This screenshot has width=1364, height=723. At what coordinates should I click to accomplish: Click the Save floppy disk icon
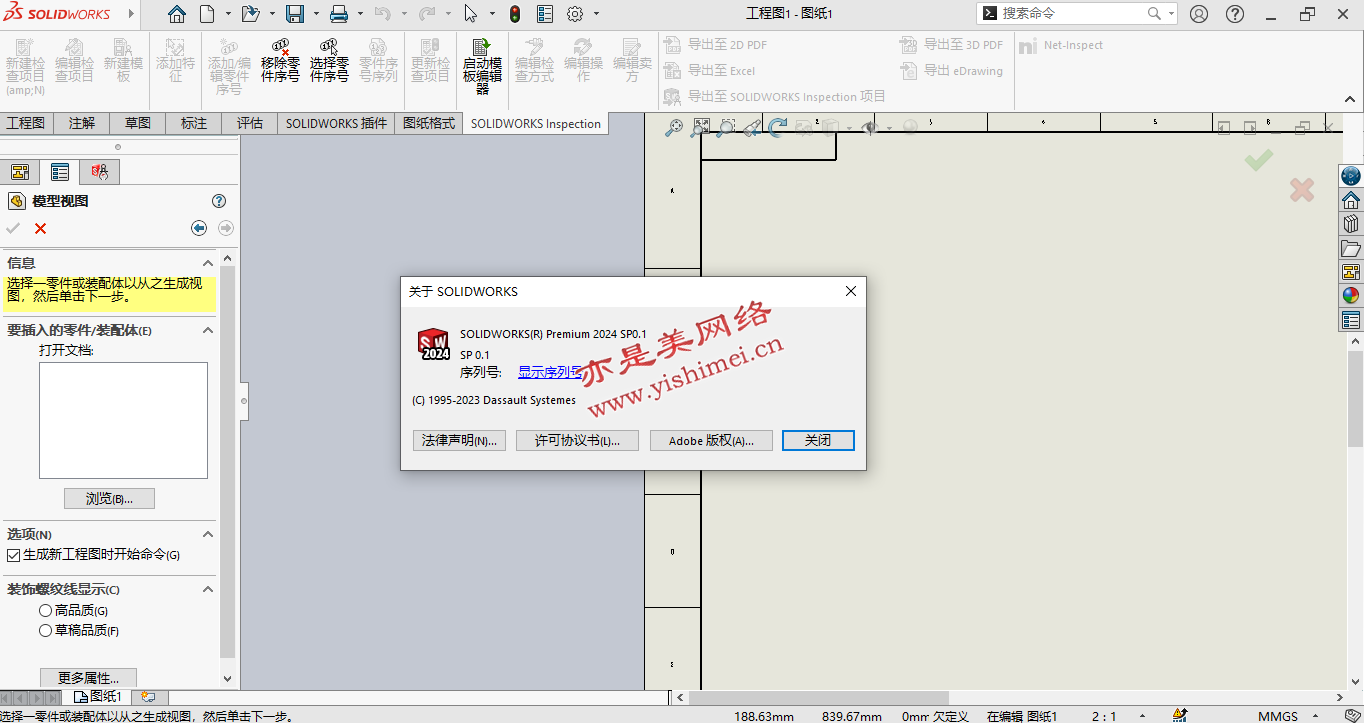(295, 14)
